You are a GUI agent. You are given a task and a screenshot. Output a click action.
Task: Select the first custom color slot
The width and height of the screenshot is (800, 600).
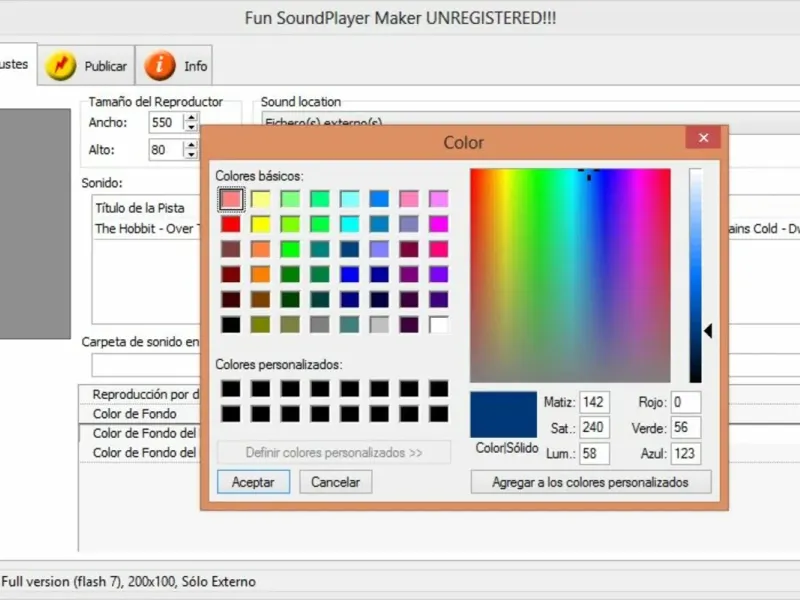click(231, 389)
